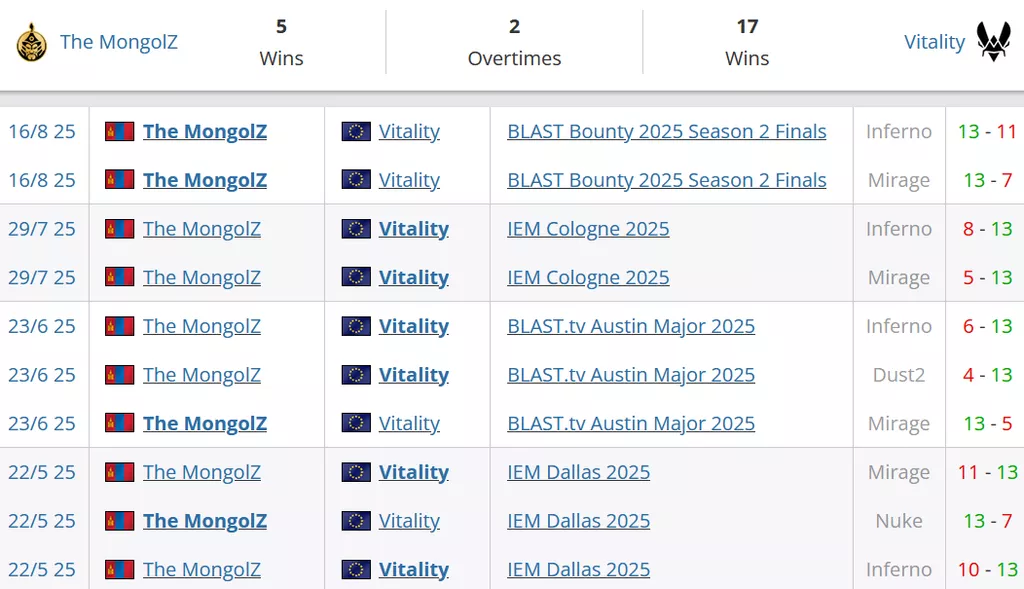Viewport: 1024px width, 589px height.
Task: Click Mongolia flag in Dust2 match row
Action: (x=120, y=375)
